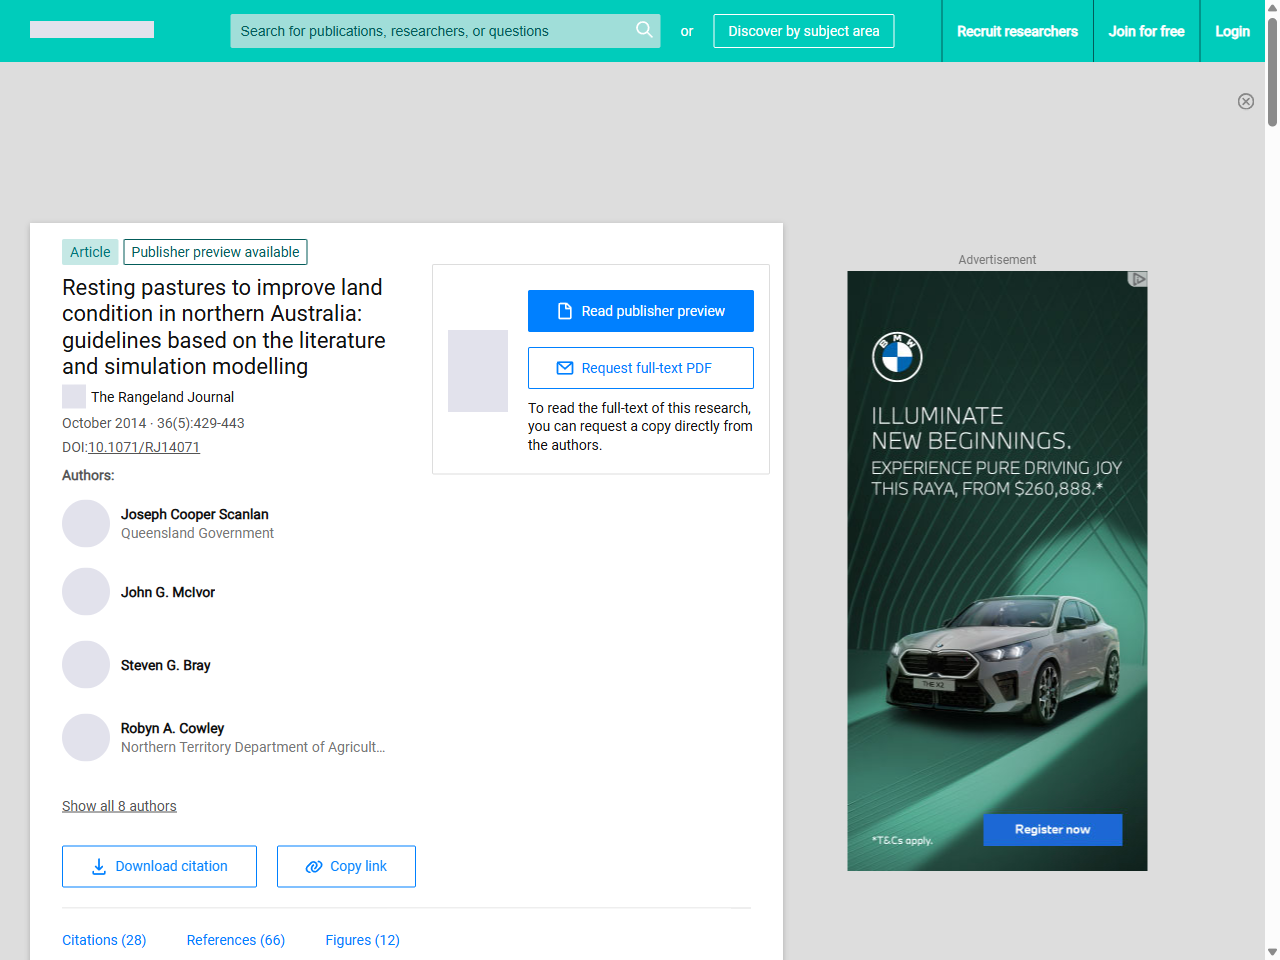Follow the DOI link 10.1071/RJ14071
This screenshot has height=960, width=1280.
144,447
